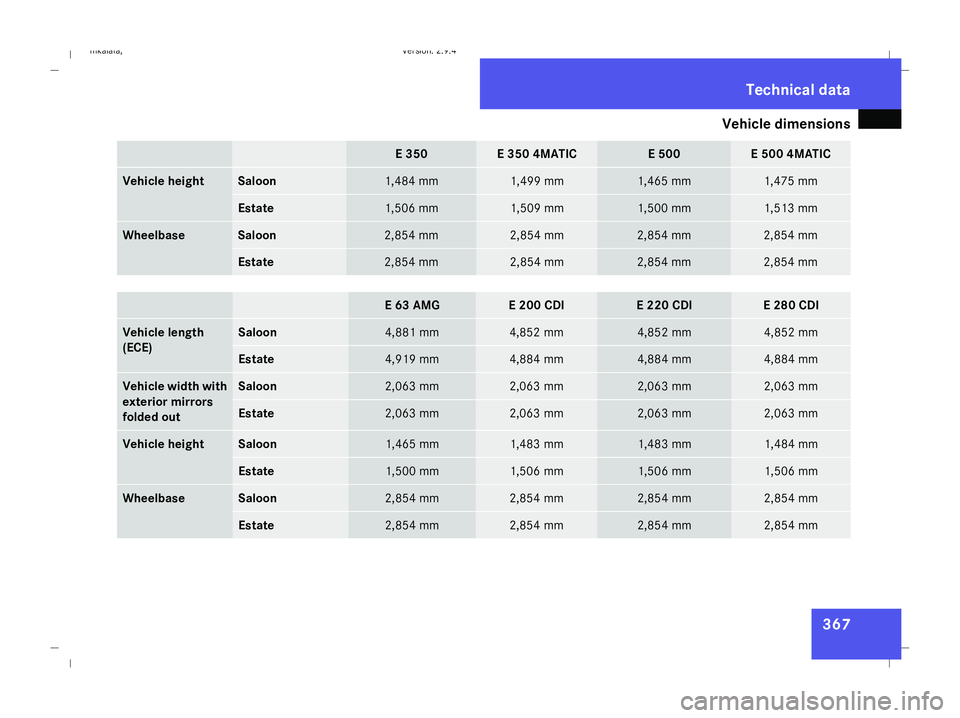
Task: Click the E 220 CDI column header
Action: 664,305
